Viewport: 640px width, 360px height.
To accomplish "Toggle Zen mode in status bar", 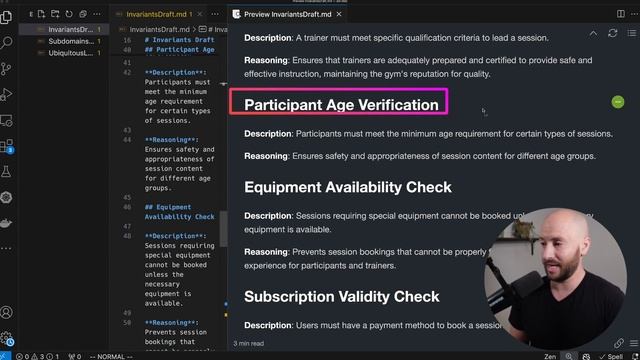I will coord(550,356).
